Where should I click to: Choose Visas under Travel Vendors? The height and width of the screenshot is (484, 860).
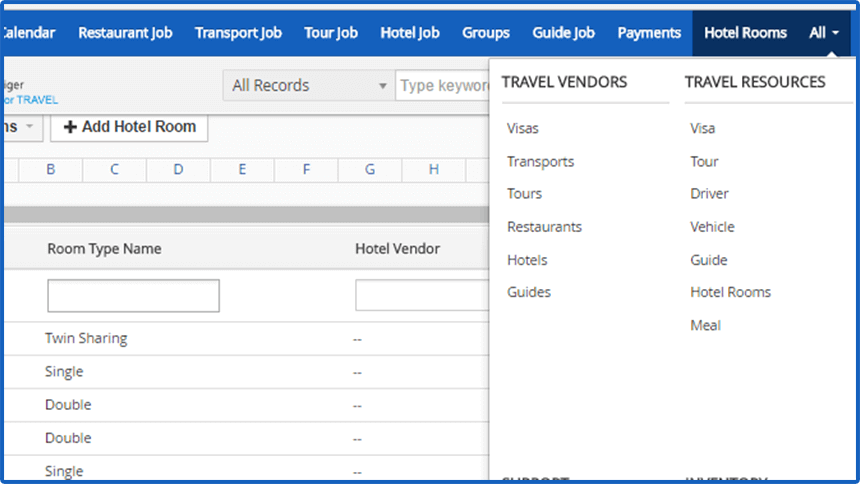coord(522,128)
